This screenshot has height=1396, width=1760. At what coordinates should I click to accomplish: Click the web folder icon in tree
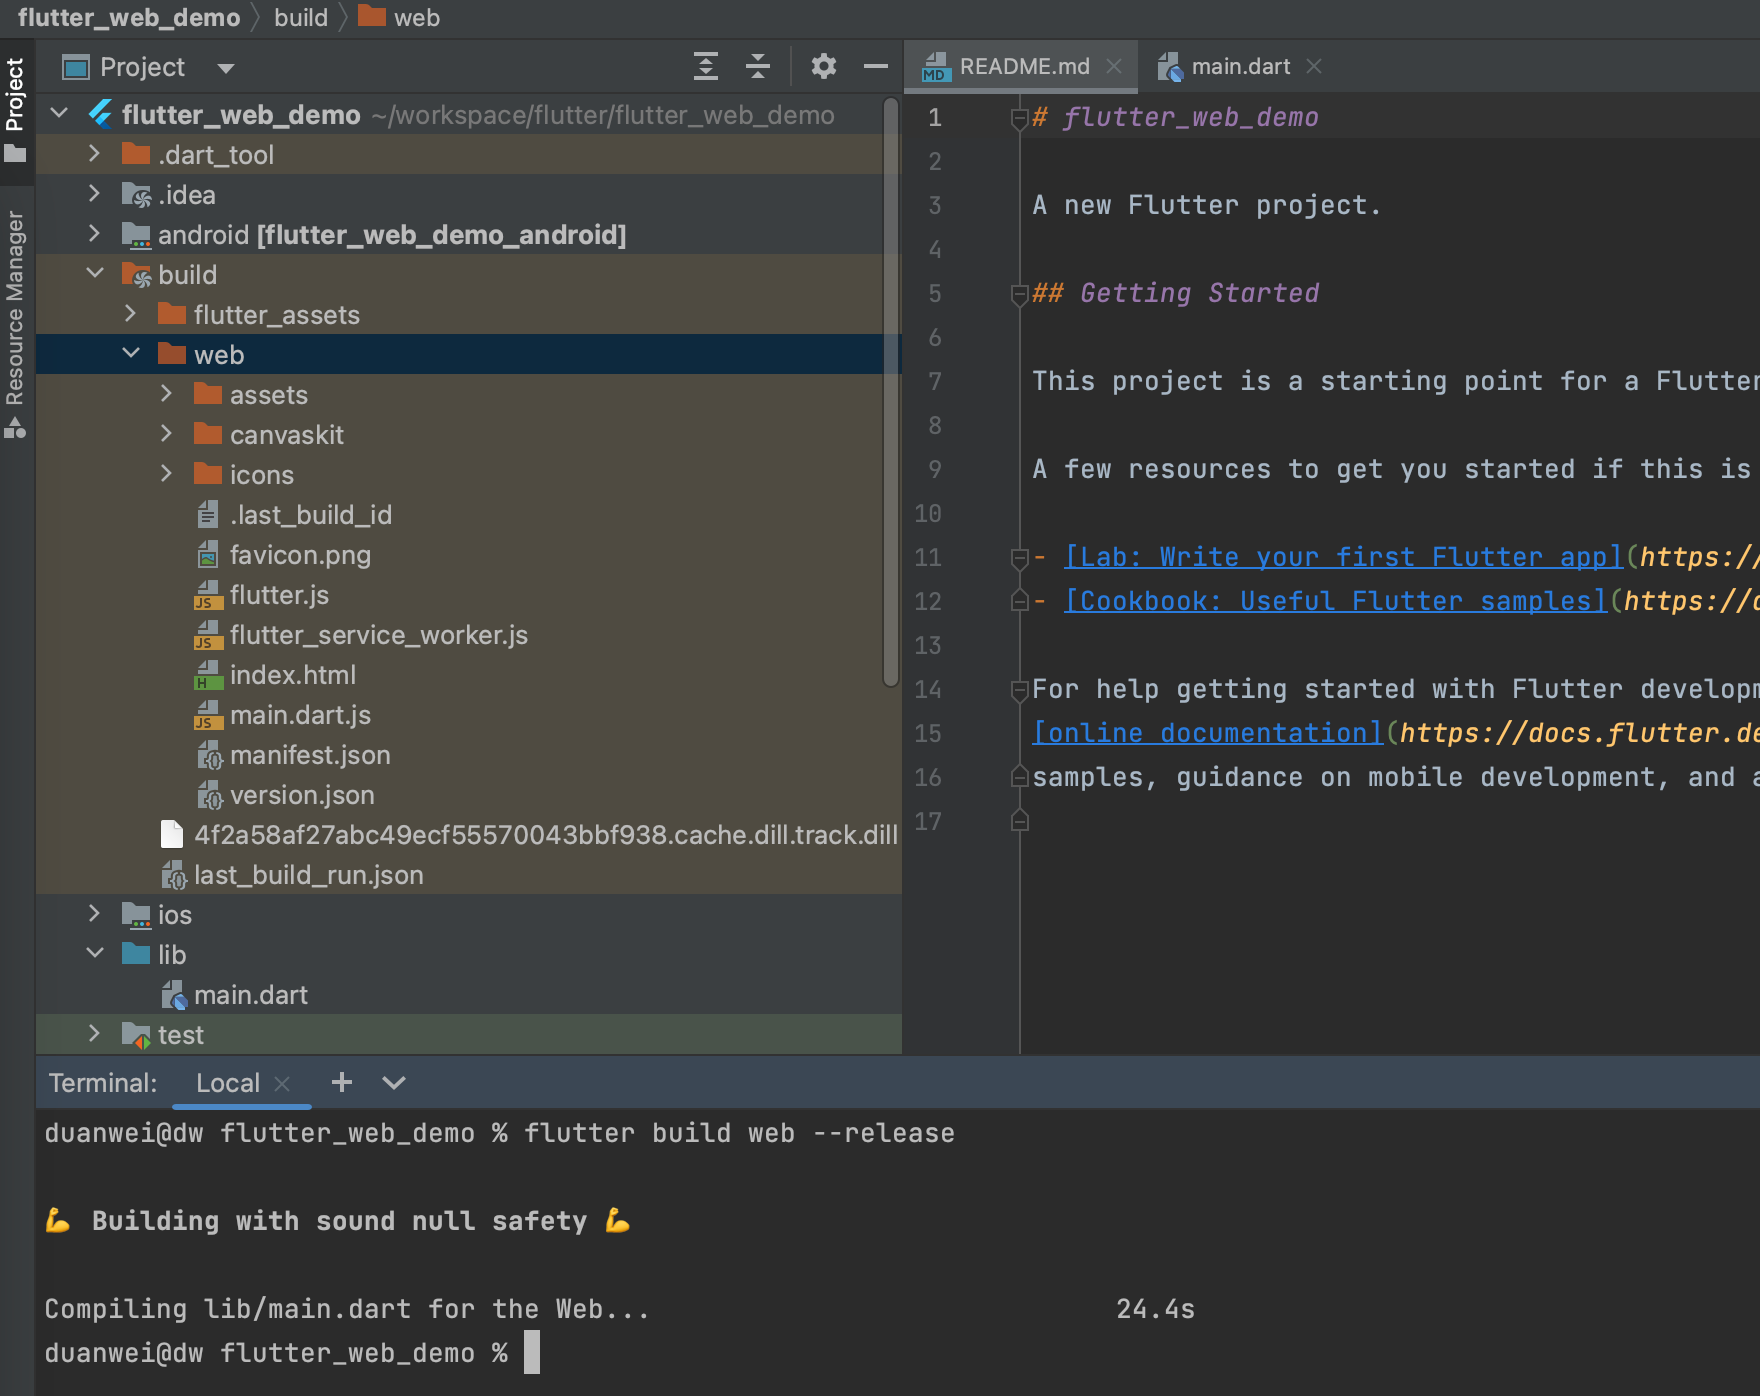tap(172, 353)
